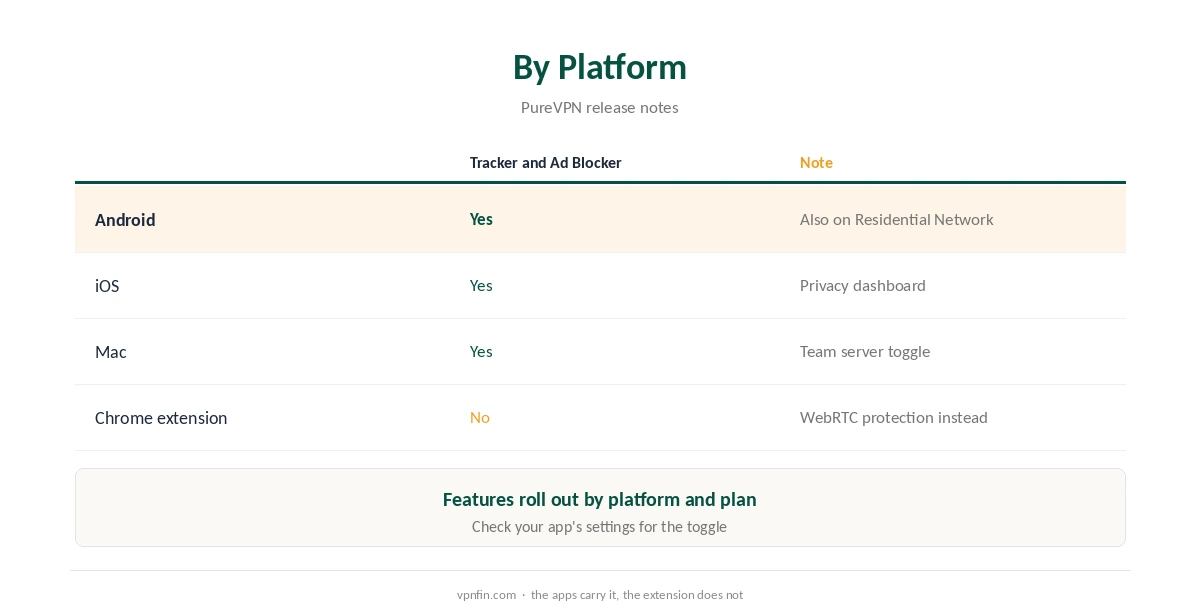Viewport: 1200px width, 614px height.
Task: Click 'No' in the Chrome extension row
Action: 480,417
